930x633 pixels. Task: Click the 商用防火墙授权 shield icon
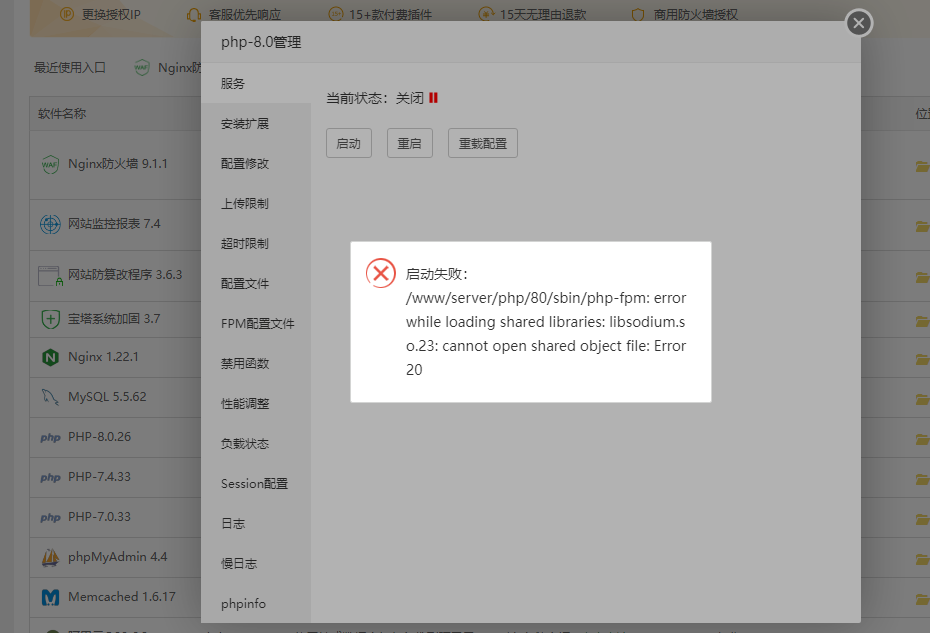coord(638,14)
